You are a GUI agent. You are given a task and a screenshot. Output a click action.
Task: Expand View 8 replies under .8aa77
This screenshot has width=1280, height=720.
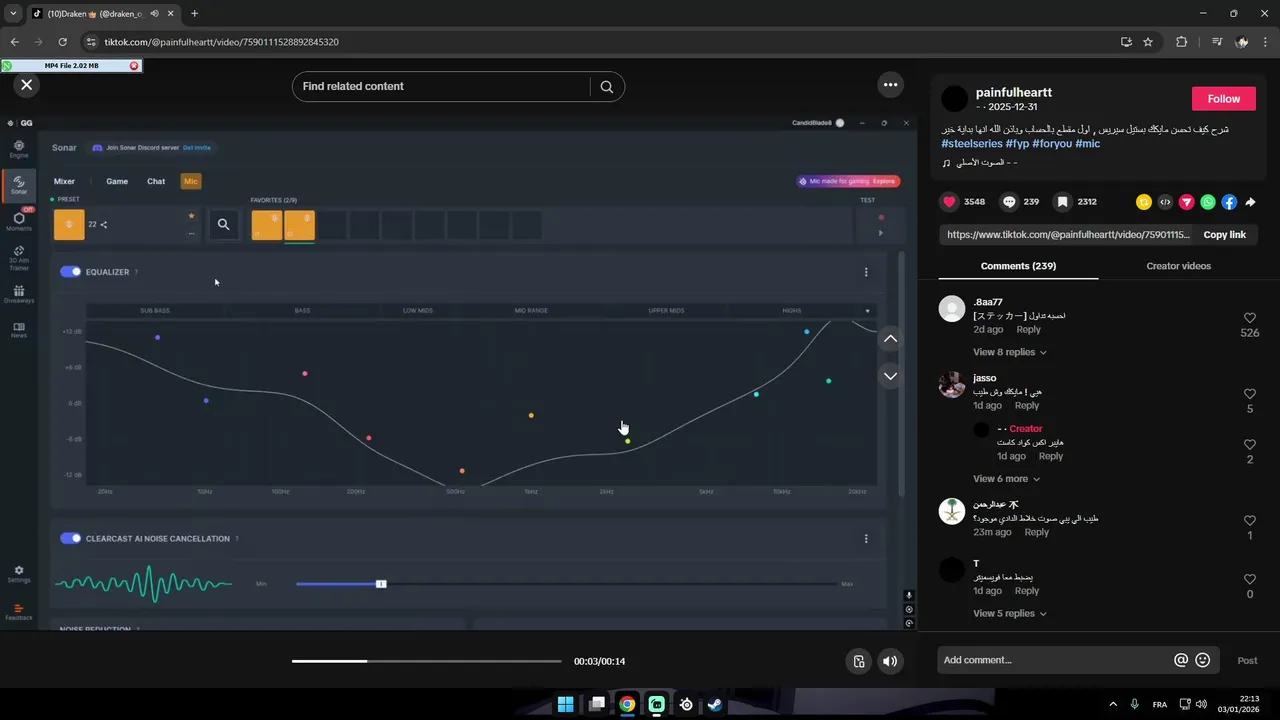[x=1009, y=352]
